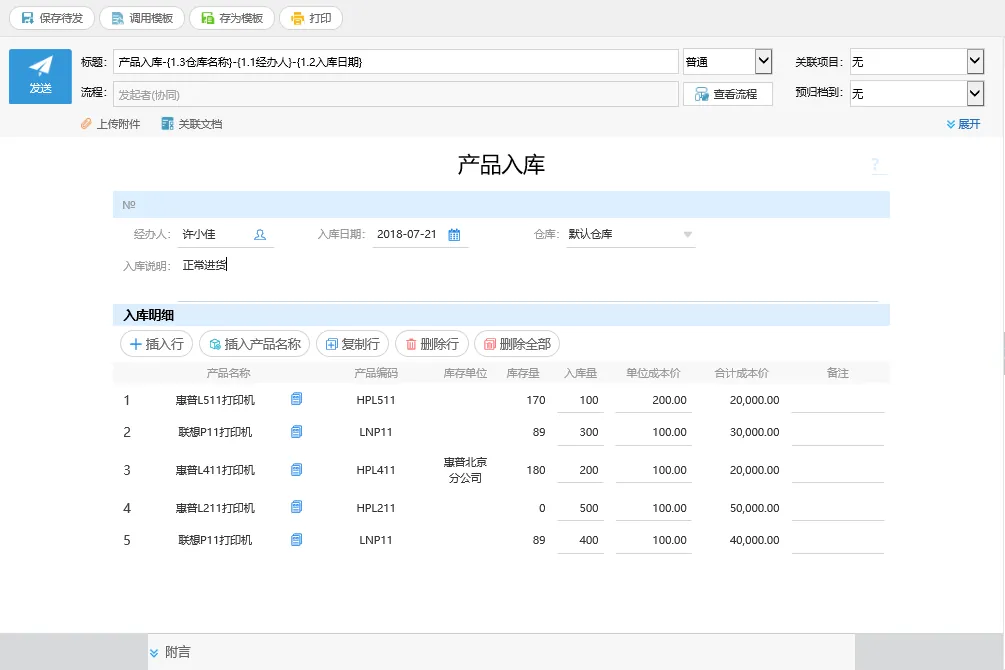Click the 发送 send button
Viewport: 1005px width, 670px height.
[x=40, y=76]
